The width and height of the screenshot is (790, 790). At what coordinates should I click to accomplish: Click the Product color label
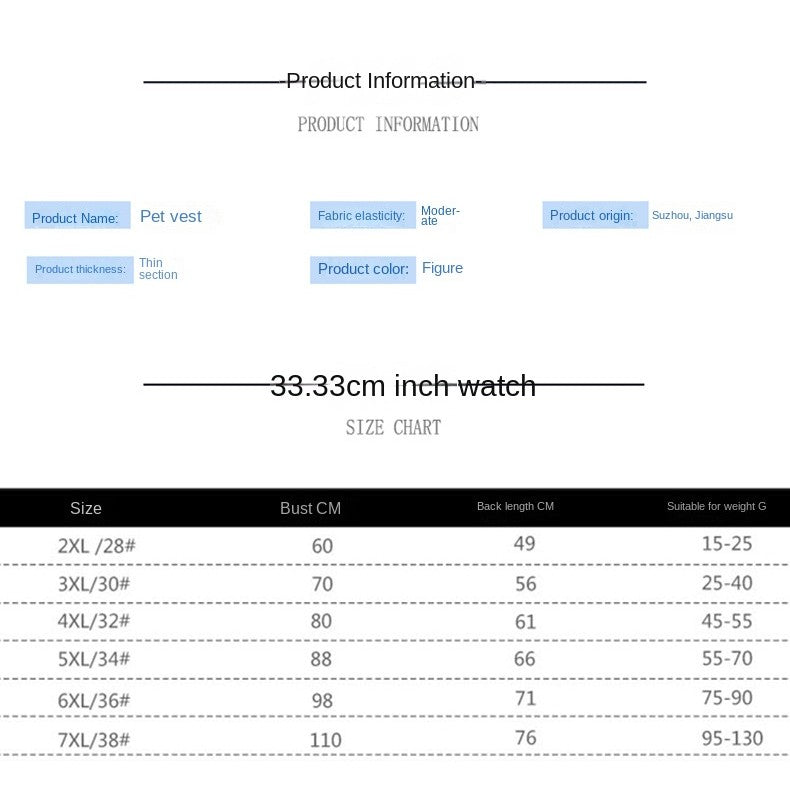[363, 269]
